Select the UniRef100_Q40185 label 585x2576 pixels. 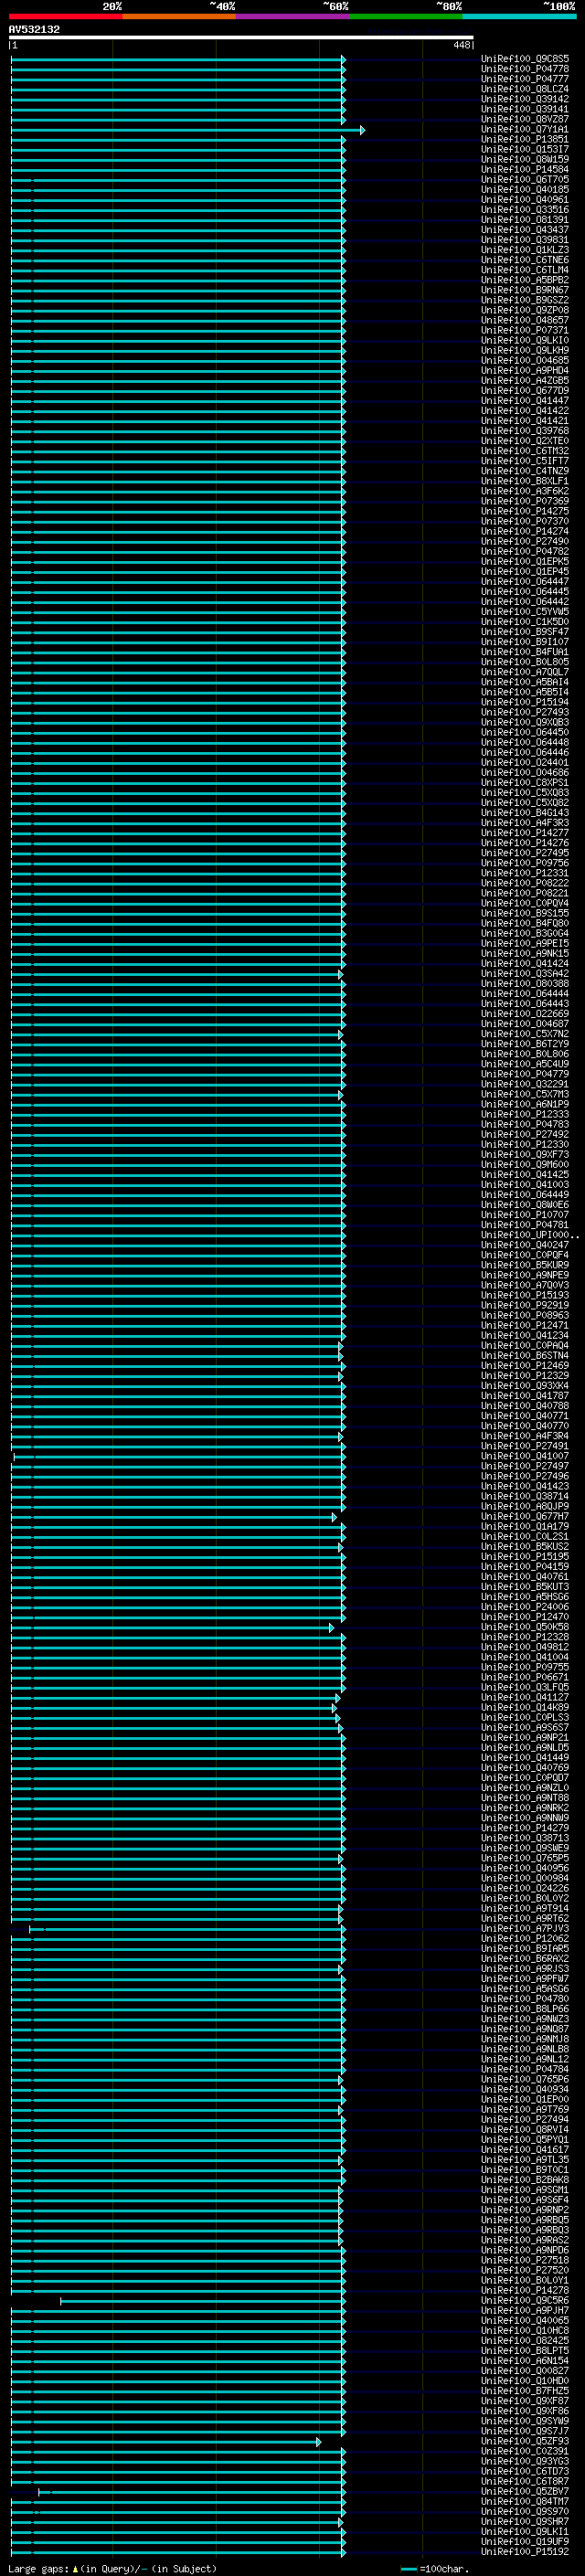click(525, 189)
